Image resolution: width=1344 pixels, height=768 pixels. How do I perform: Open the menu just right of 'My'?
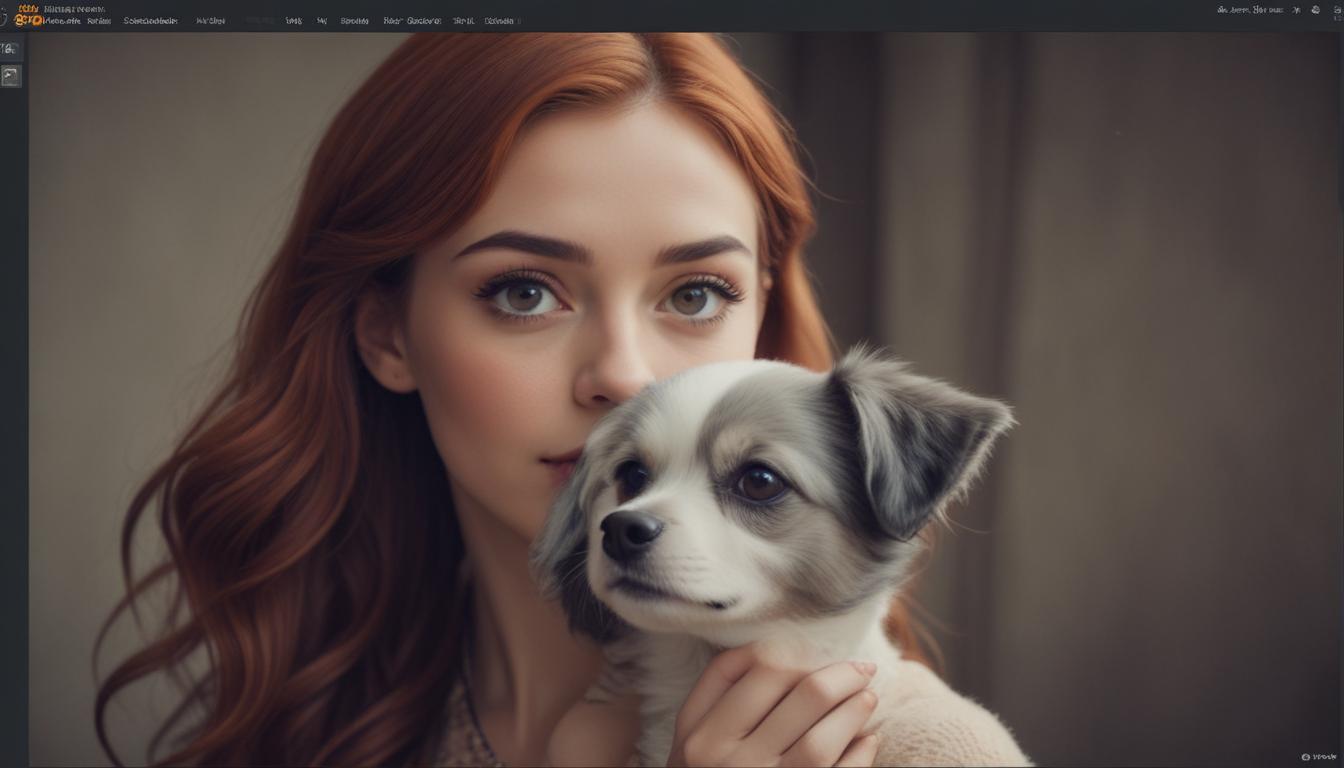(x=354, y=21)
